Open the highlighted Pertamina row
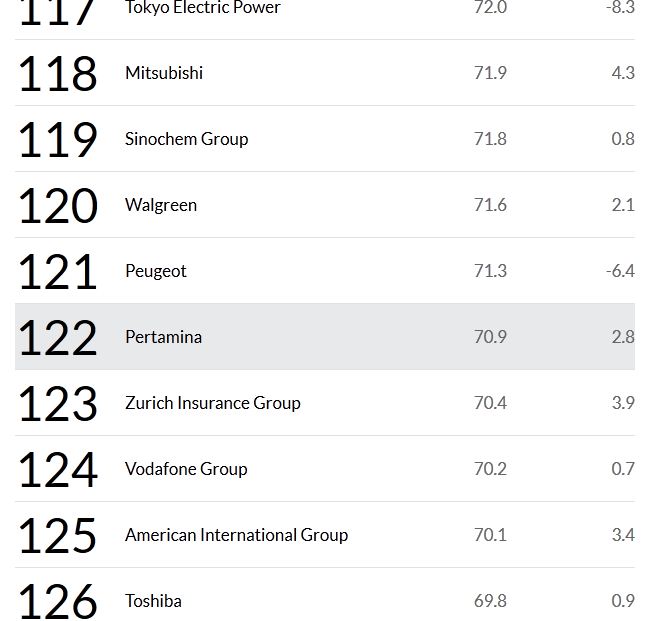661x621 pixels. (x=163, y=337)
